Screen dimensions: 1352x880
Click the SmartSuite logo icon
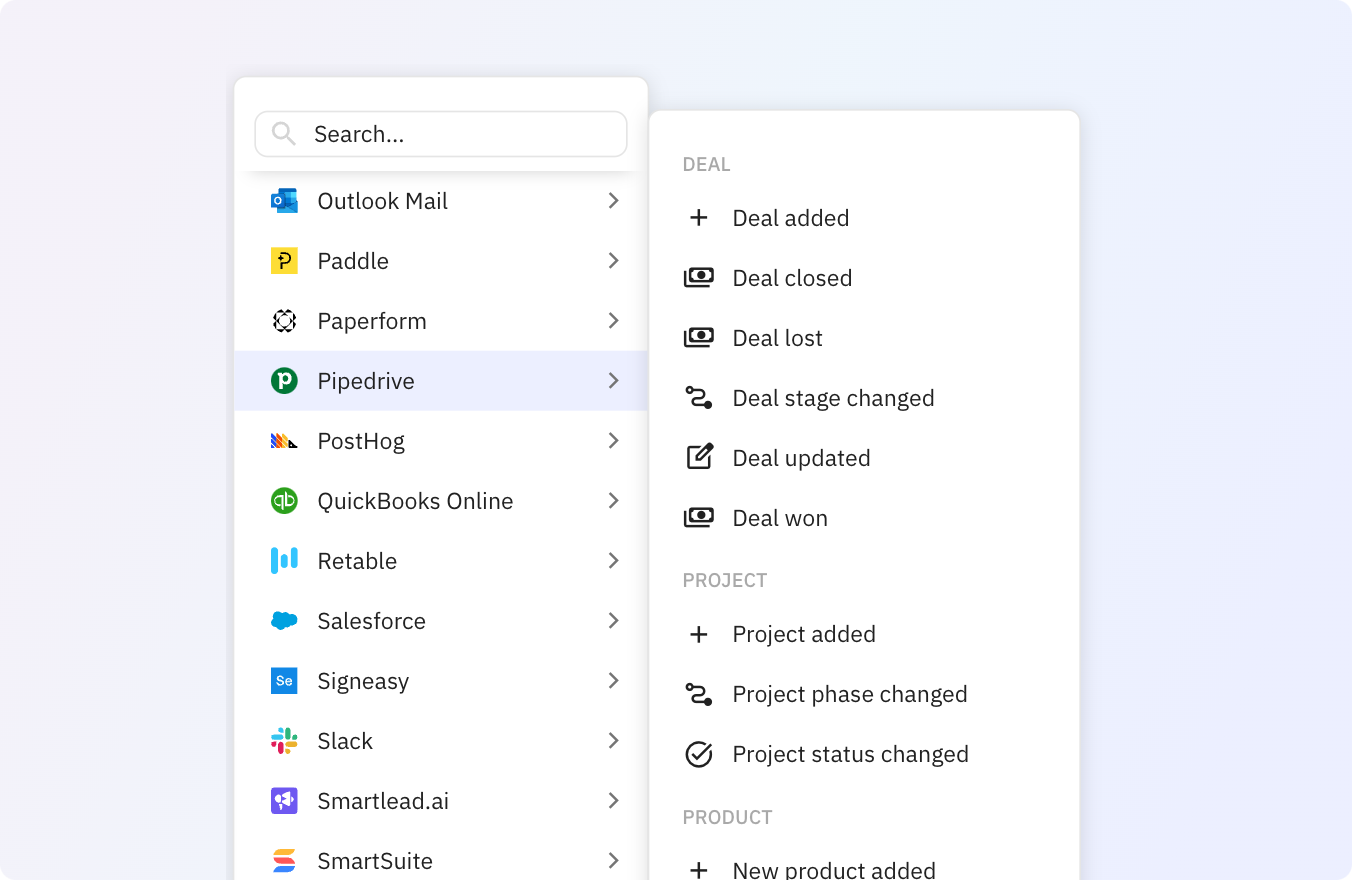284,861
